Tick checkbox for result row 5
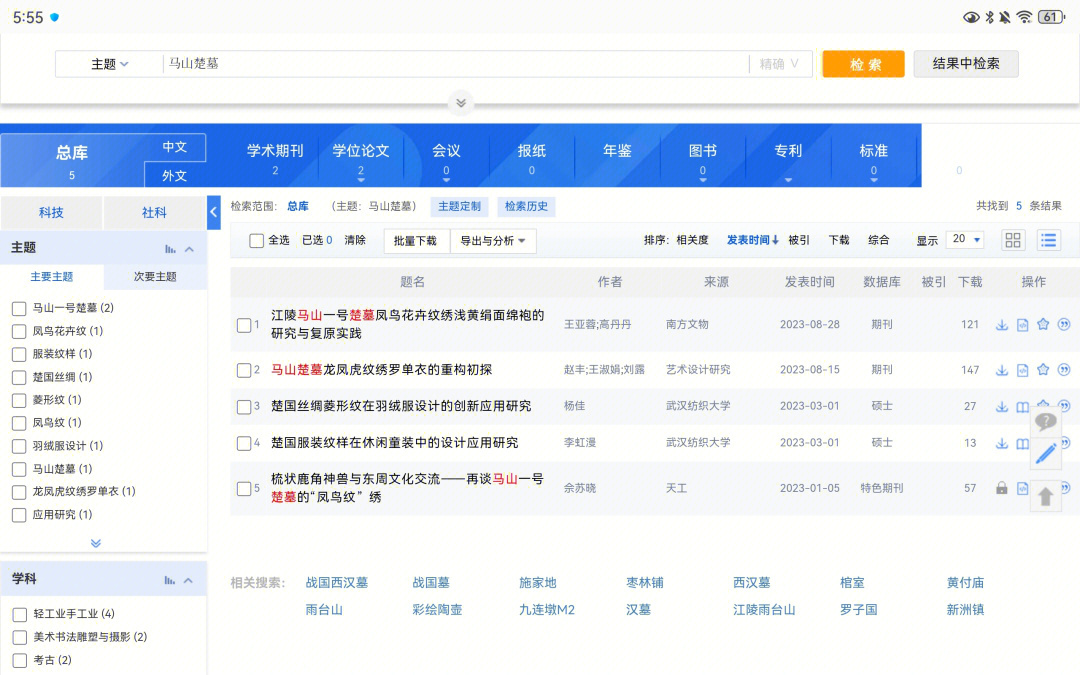Viewport: 1080px width, 675px height. [244, 488]
